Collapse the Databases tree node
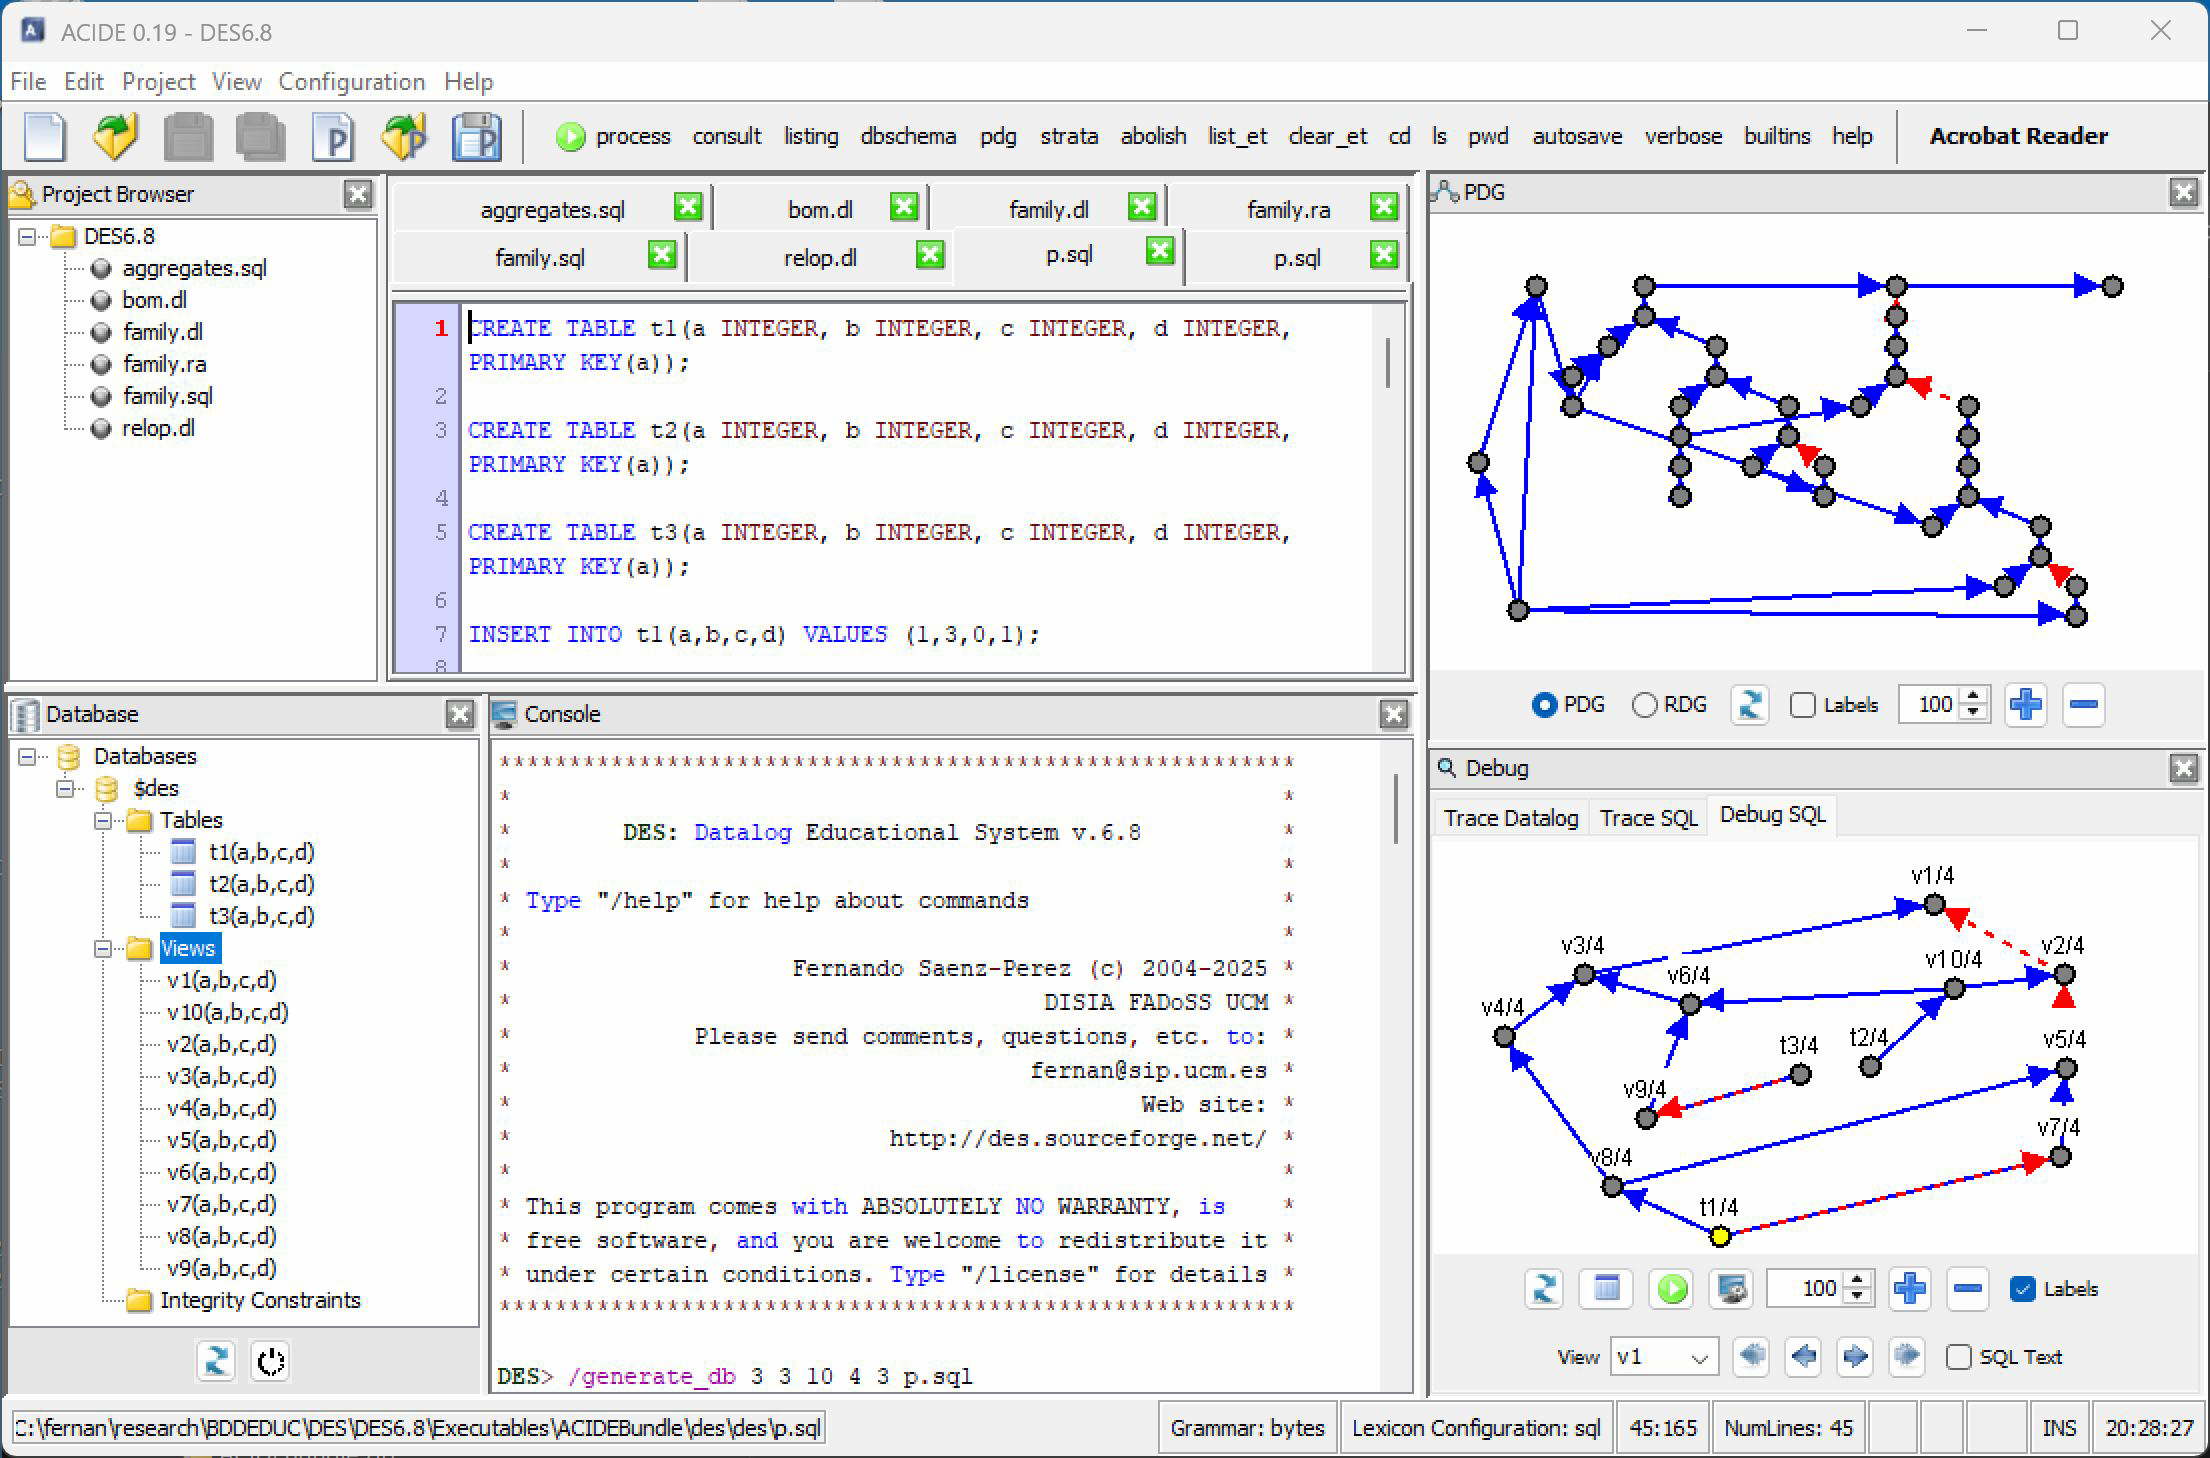Image resolution: width=2210 pixels, height=1458 pixels. pyautogui.click(x=27, y=756)
